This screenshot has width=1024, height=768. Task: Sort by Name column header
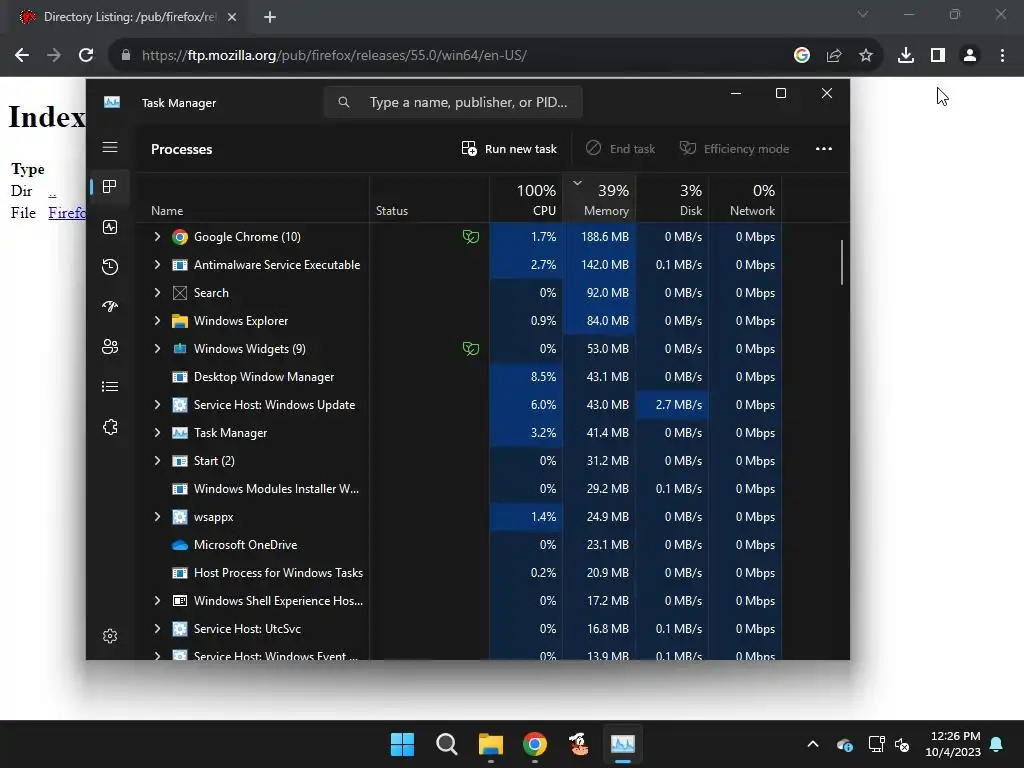click(252, 199)
